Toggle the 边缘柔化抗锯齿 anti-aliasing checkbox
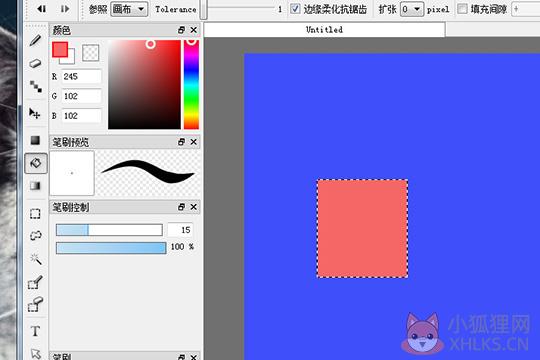The height and width of the screenshot is (360, 540). 295,9
